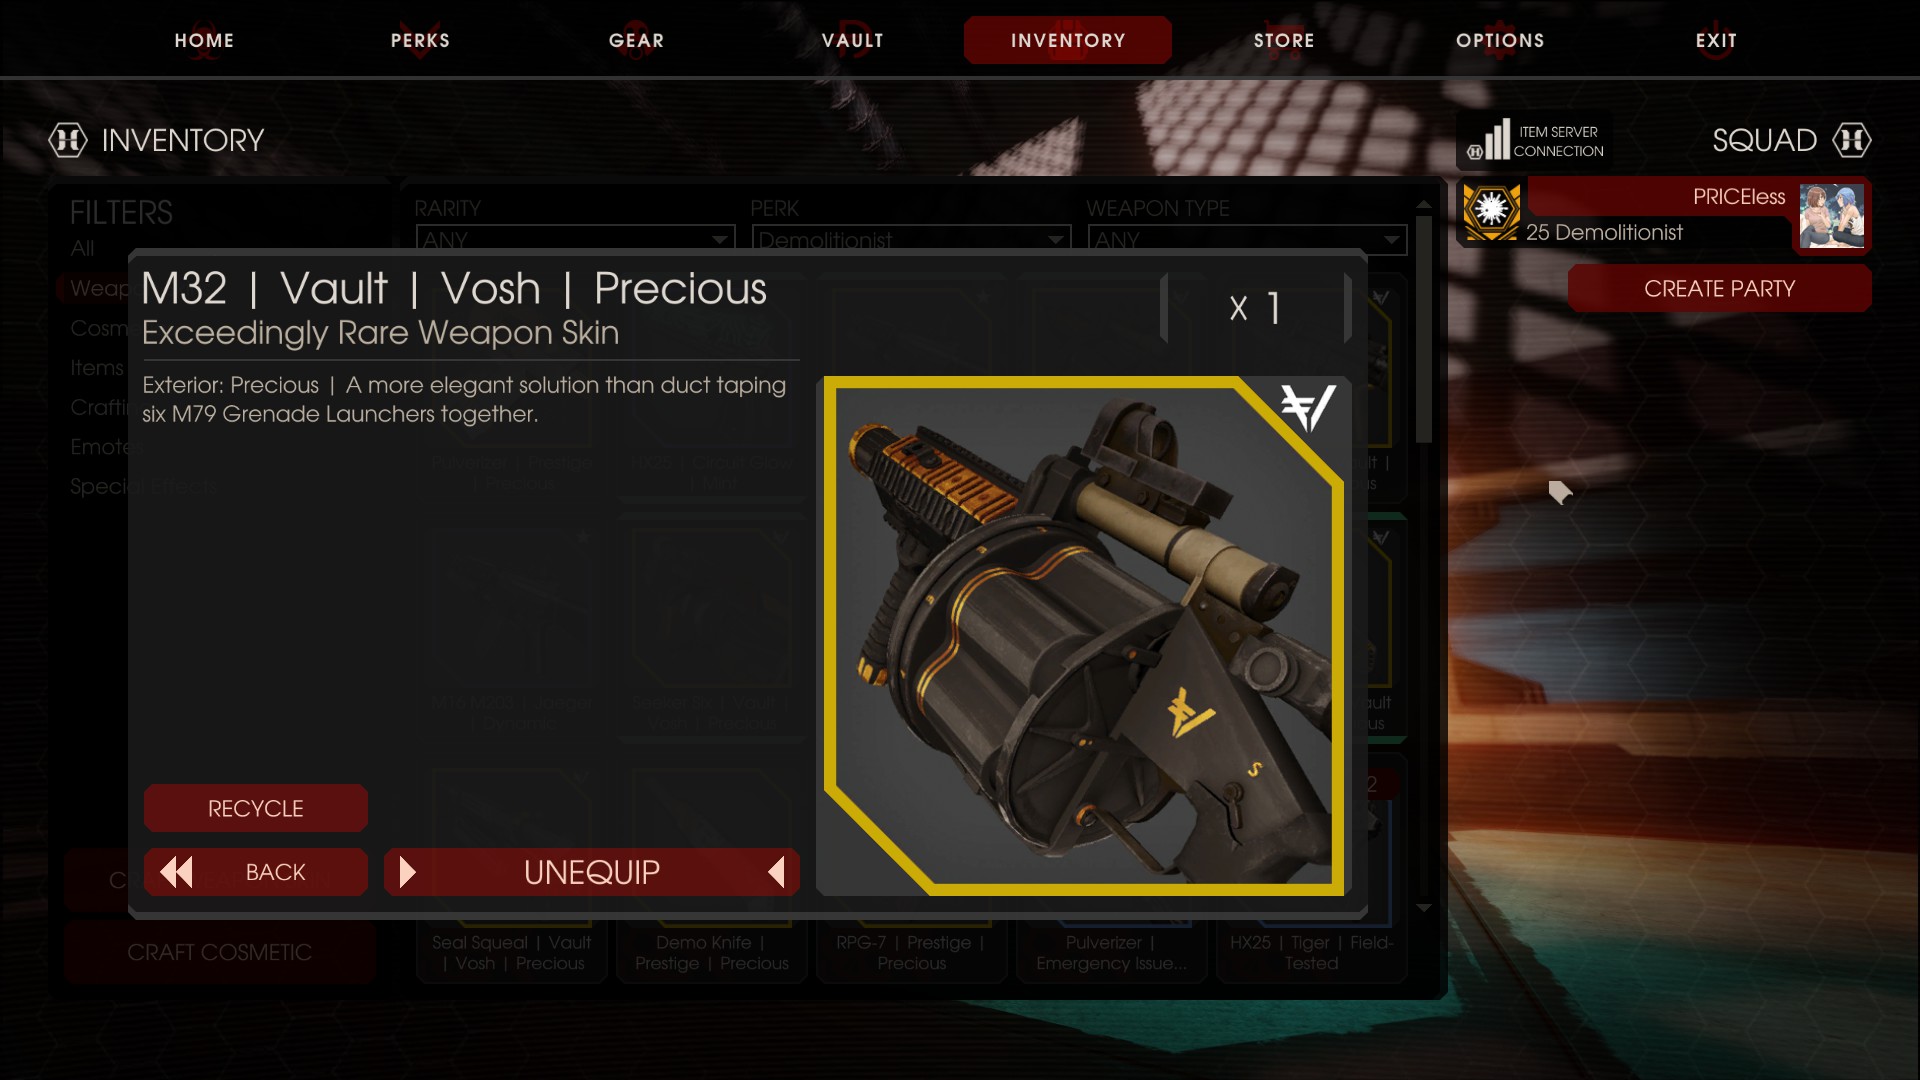Recycle the M32 weapon skin

click(256, 808)
